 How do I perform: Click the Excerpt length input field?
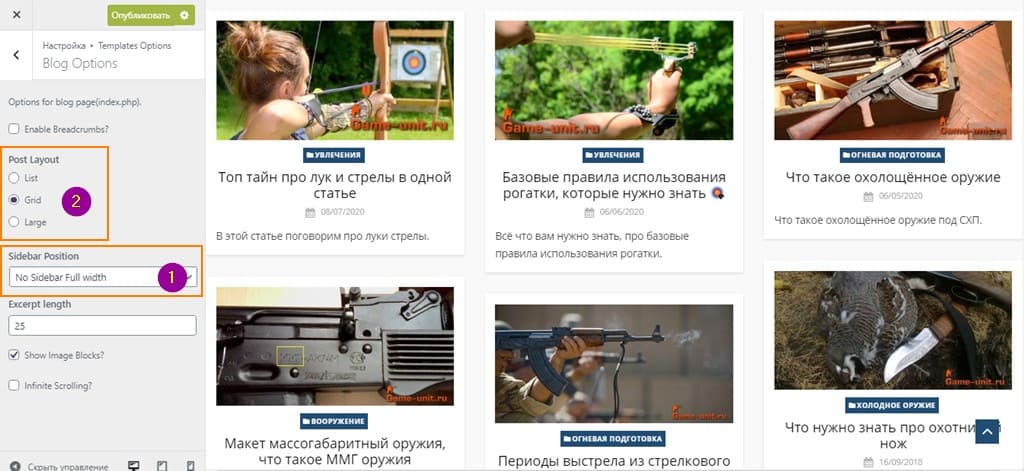click(103, 325)
